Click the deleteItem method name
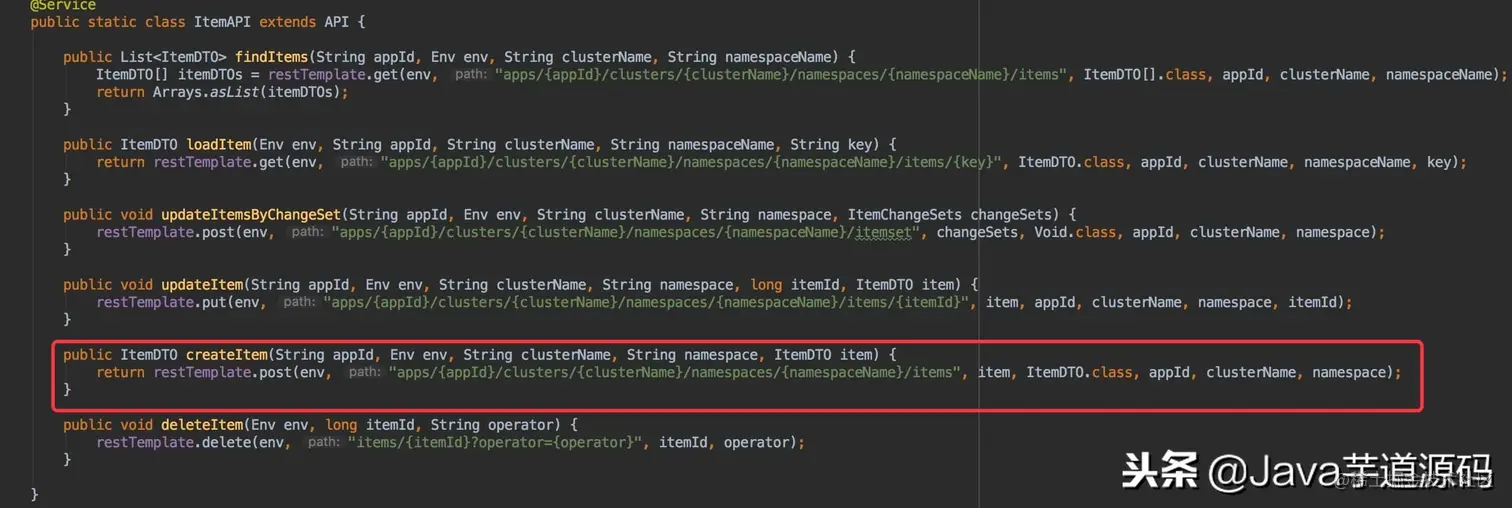This screenshot has height=508, width=1512. (x=203, y=425)
